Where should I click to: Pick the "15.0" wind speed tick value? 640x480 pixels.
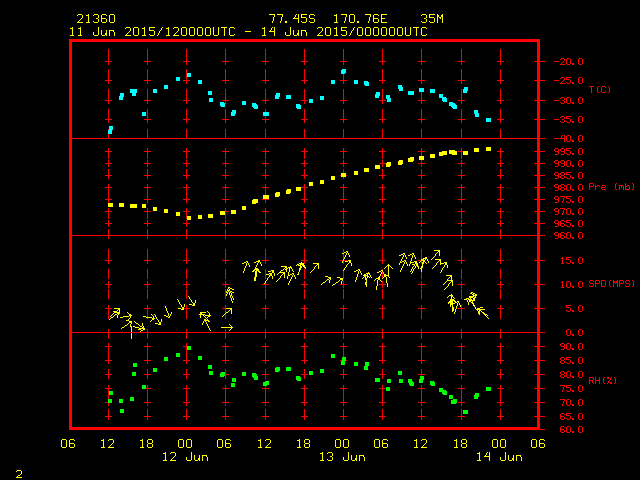(x=571, y=260)
